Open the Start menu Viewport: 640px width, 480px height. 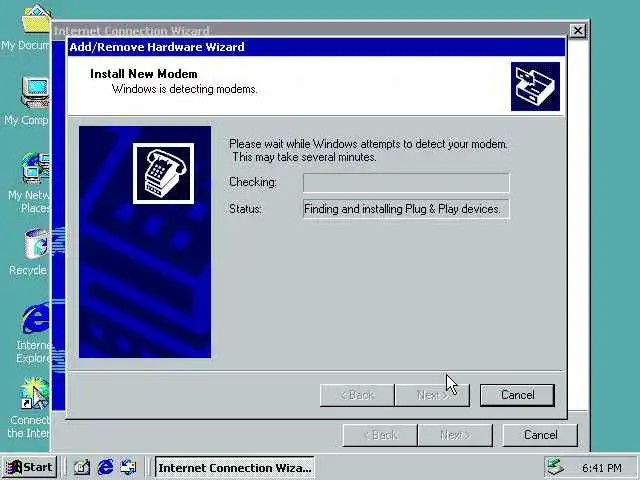29,467
